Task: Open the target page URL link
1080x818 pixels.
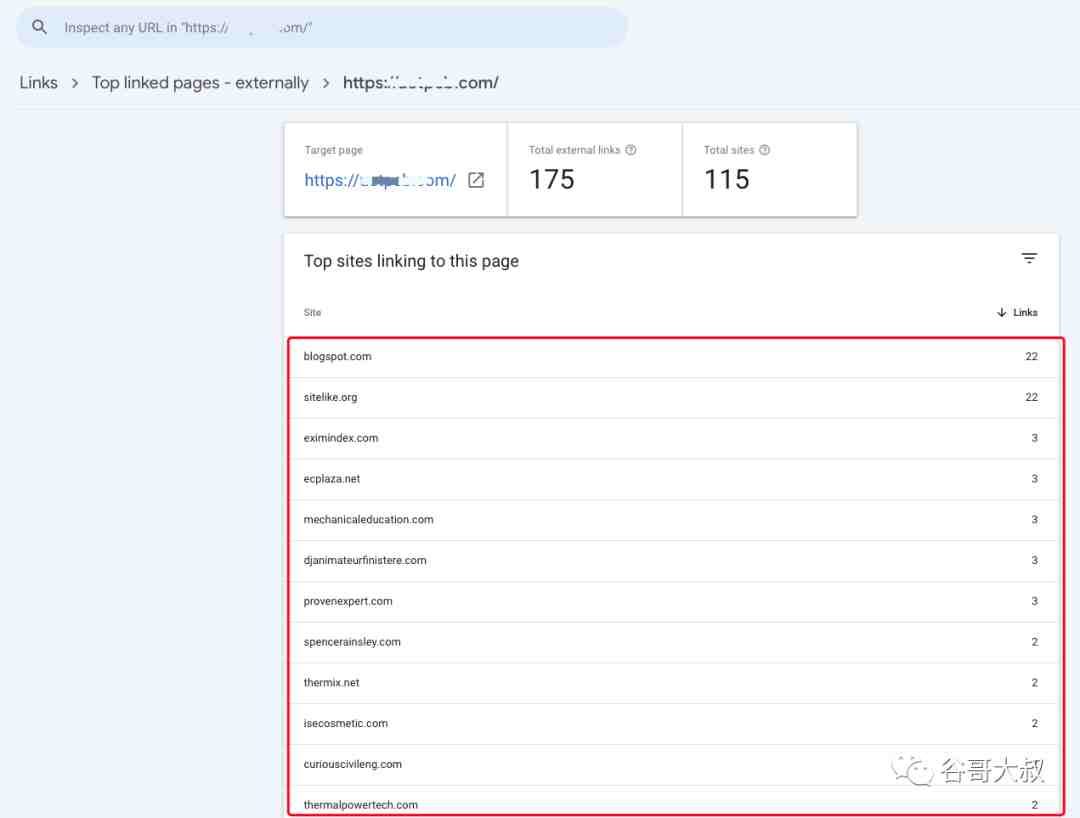Action: click(x=380, y=180)
